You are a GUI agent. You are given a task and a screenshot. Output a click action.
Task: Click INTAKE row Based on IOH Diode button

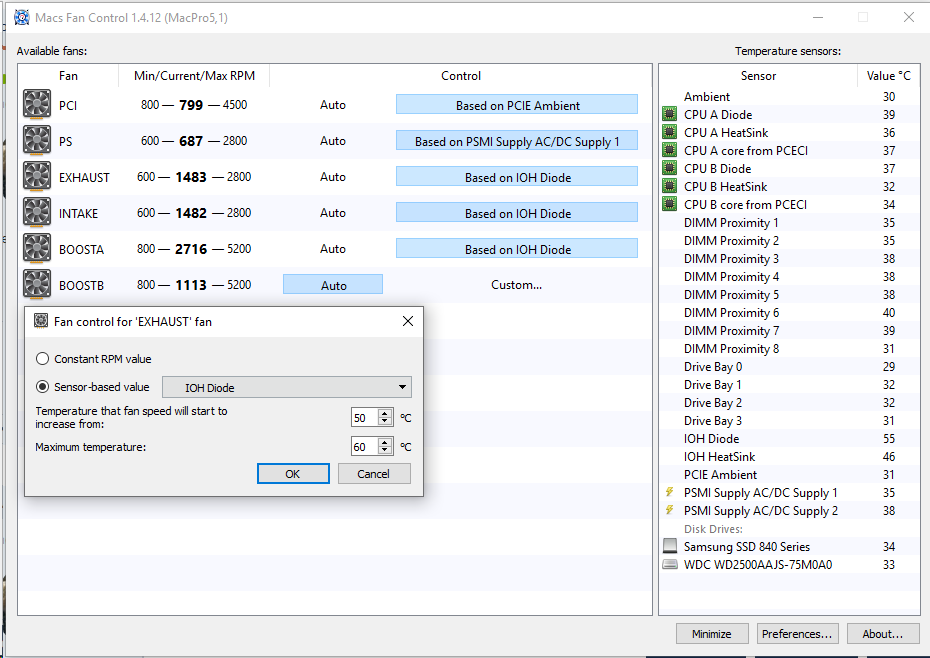coord(517,213)
